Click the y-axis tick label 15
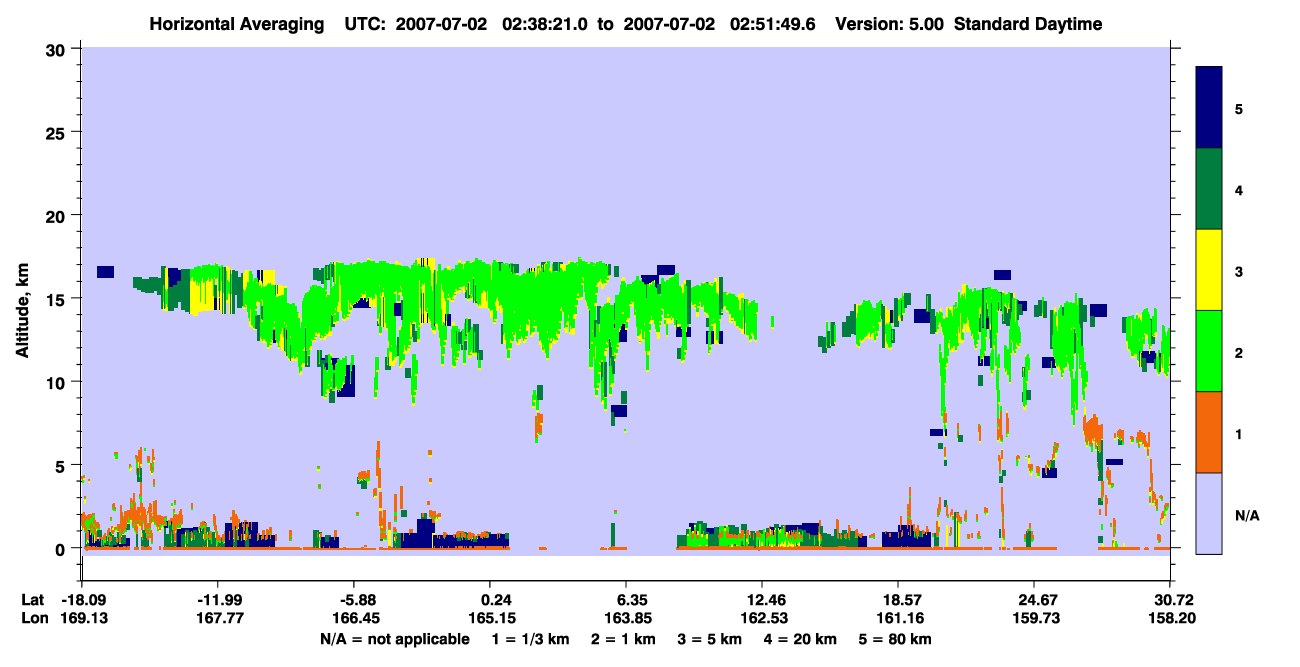 (58, 299)
